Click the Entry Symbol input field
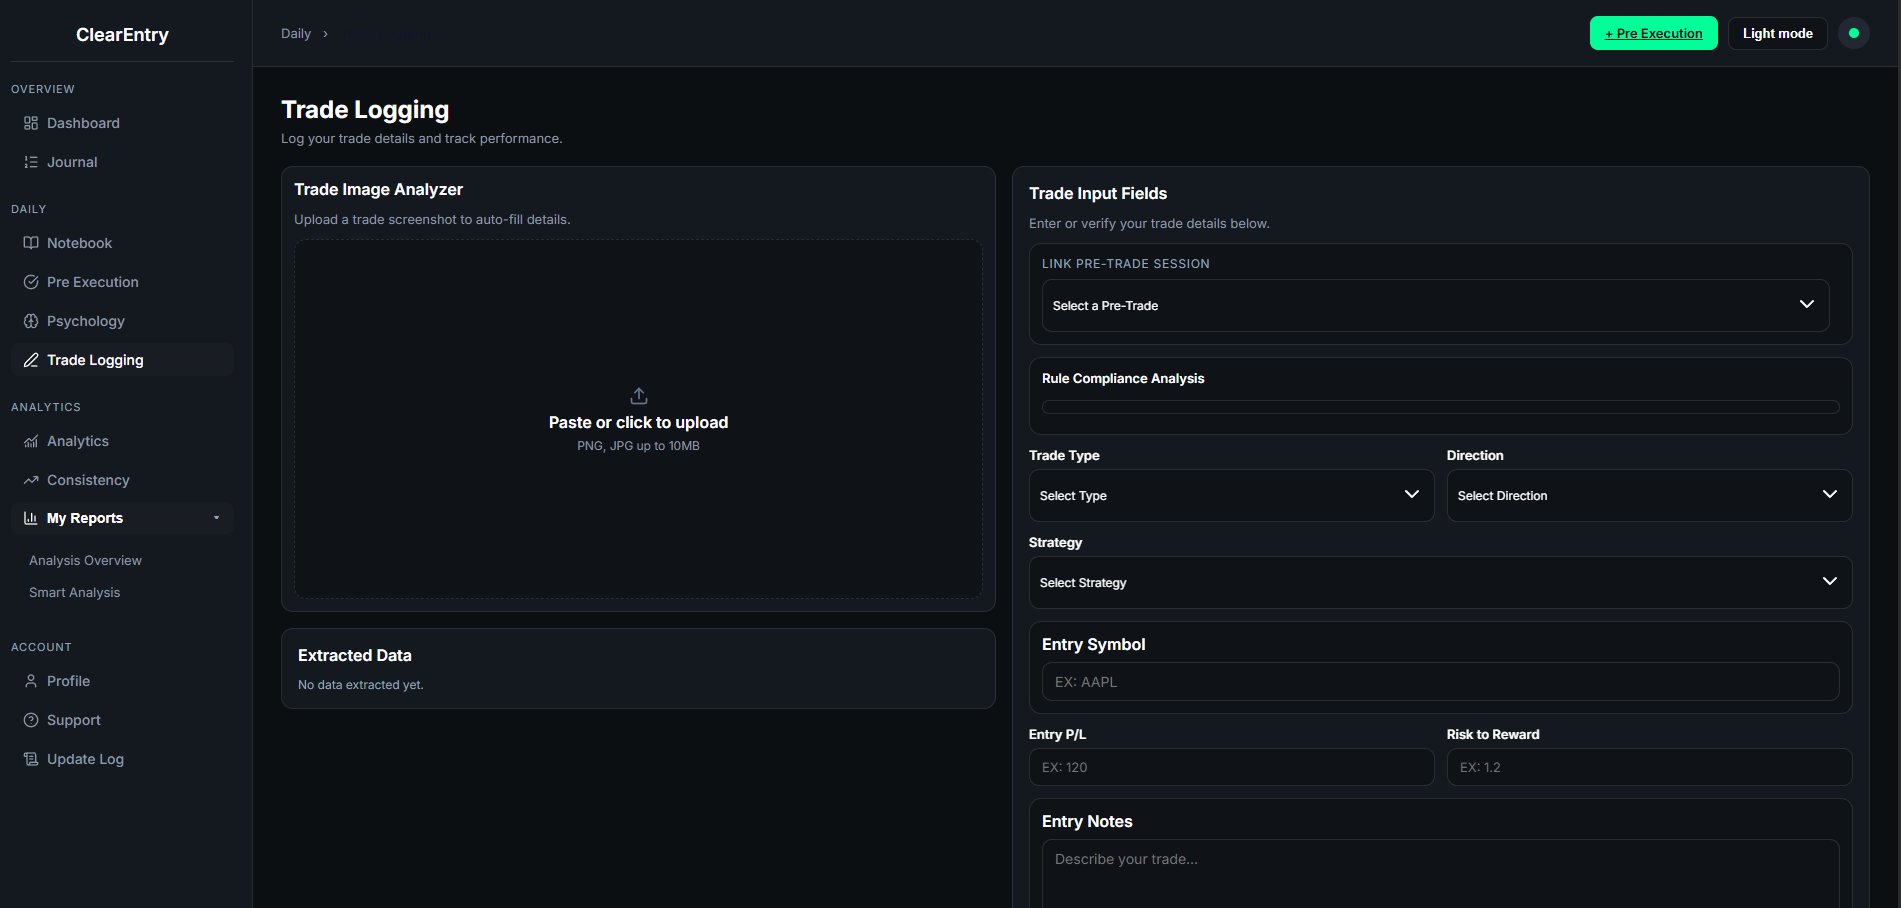 pos(1440,681)
